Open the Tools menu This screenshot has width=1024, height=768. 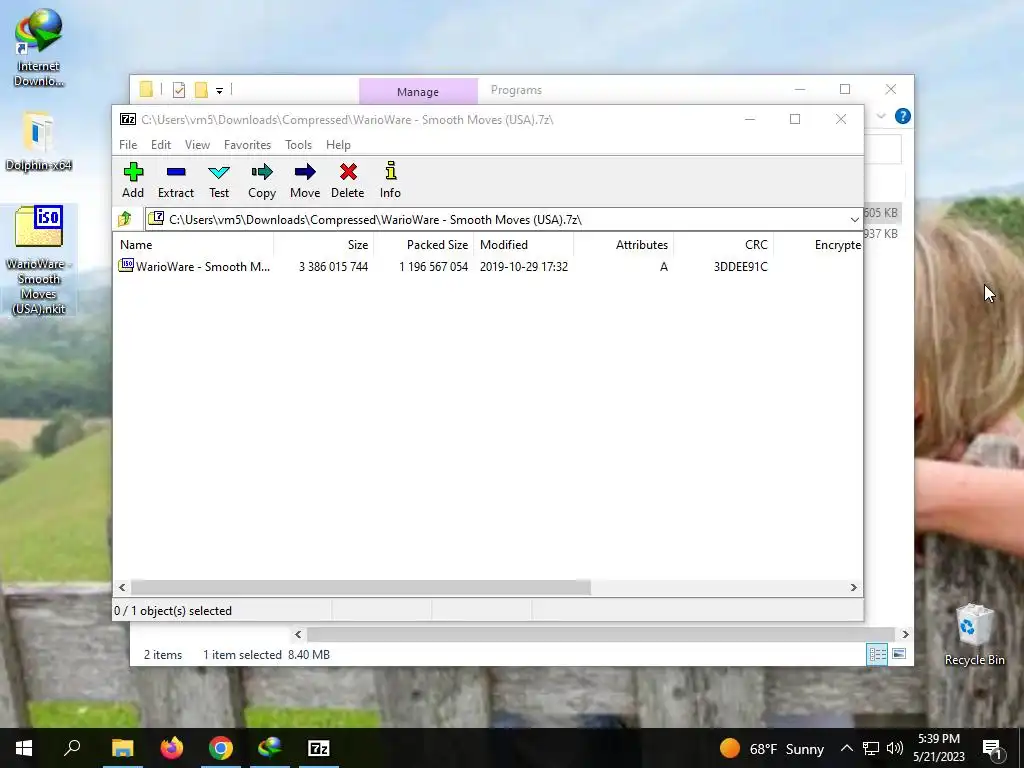(x=298, y=145)
